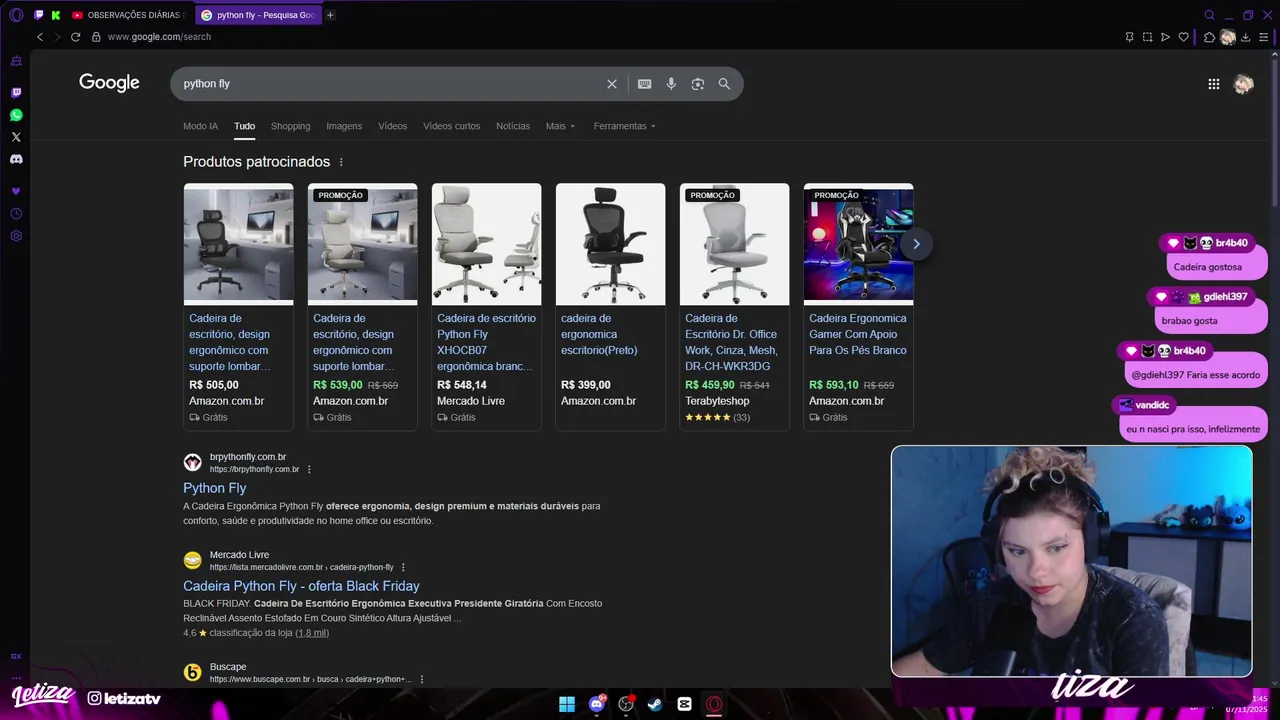Screen dimensions: 1280x720
Task: Open the Python Fly result link
Action: tap(215, 488)
